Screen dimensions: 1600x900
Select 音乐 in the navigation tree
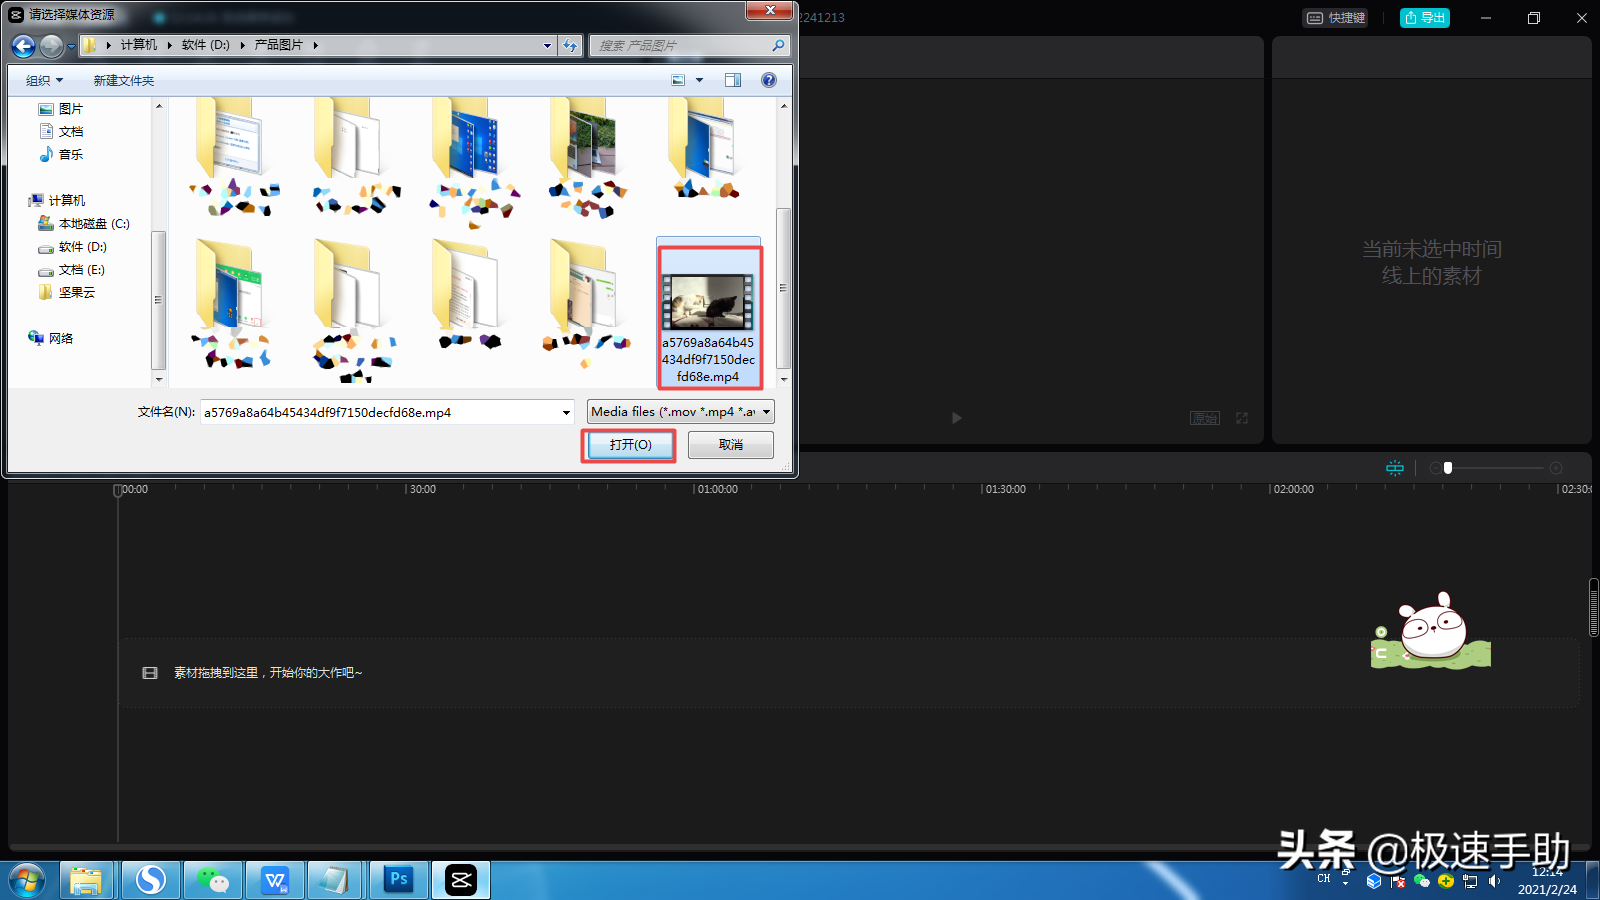[x=71, y=155]
